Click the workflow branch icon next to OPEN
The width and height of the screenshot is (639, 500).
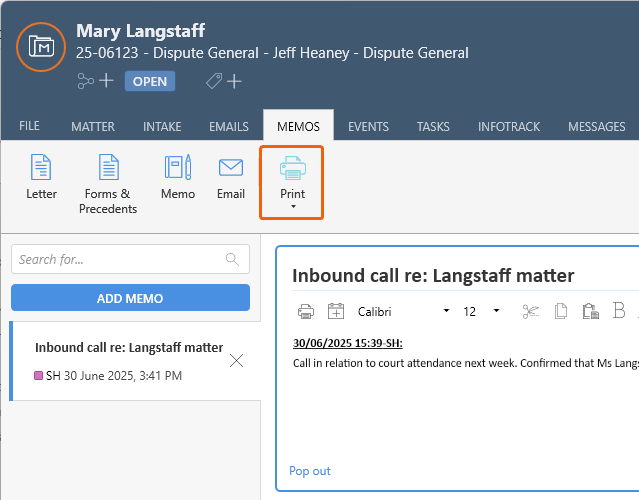point(85,81)
